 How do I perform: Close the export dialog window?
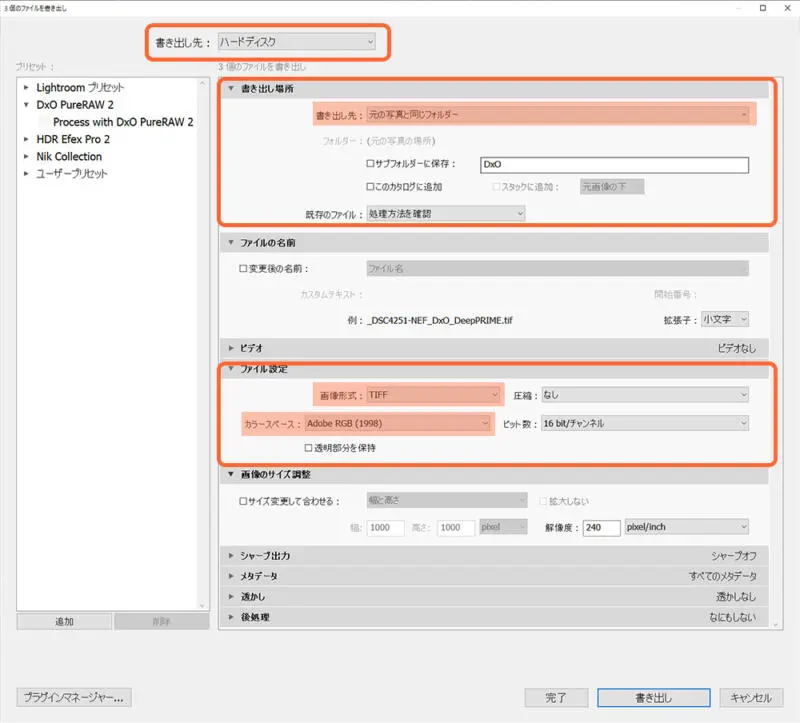click(x=788, y=8)
